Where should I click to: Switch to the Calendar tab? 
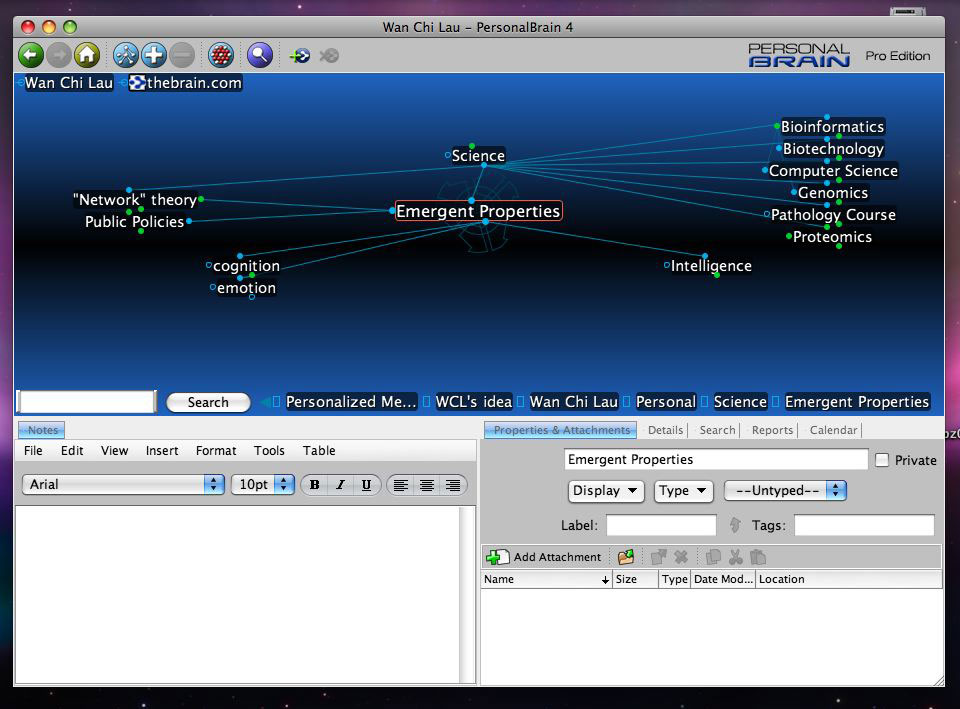click(833, 430)
